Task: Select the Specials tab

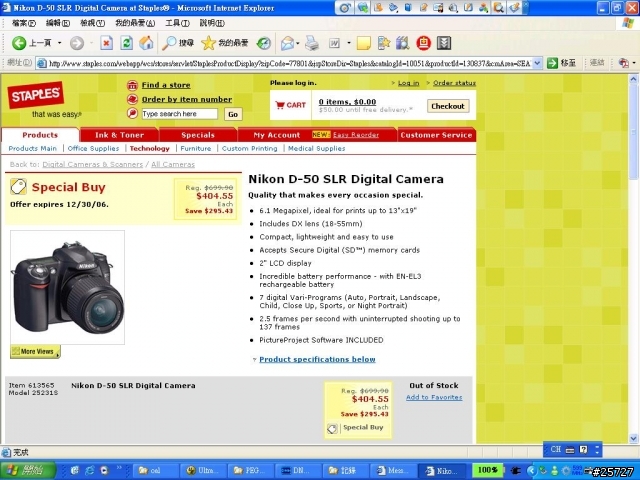Action: pos(198,135)
